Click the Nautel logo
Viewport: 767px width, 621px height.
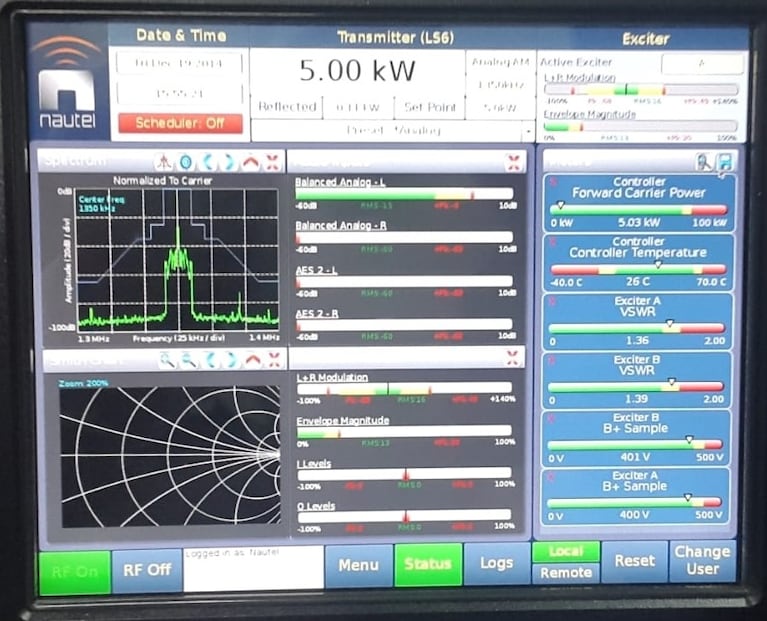click(x=67, y=82)
